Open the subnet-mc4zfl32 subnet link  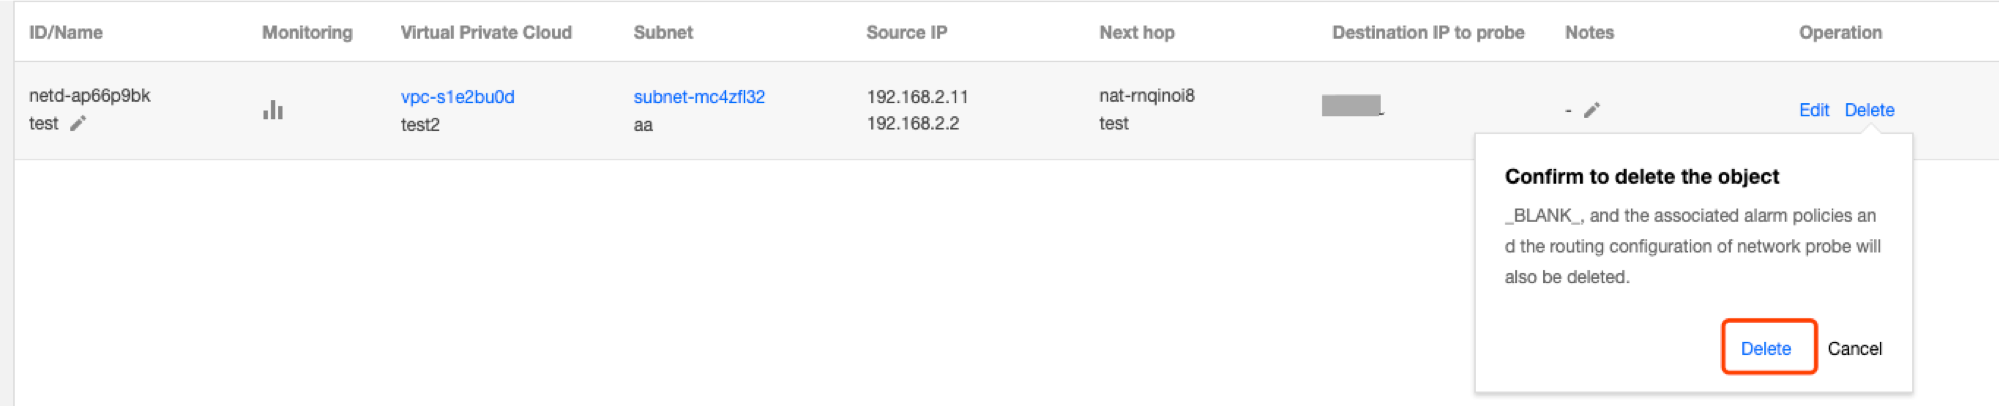(699, 97)
